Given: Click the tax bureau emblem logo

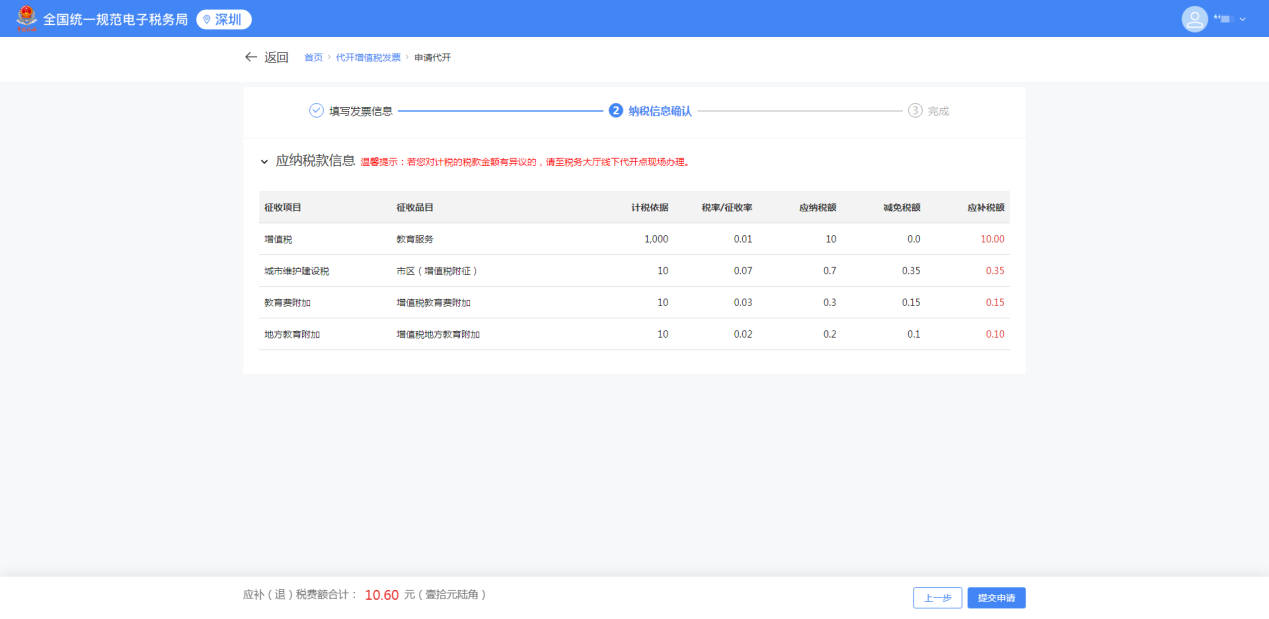Looking at the screenshot, I should pos(26,19).
